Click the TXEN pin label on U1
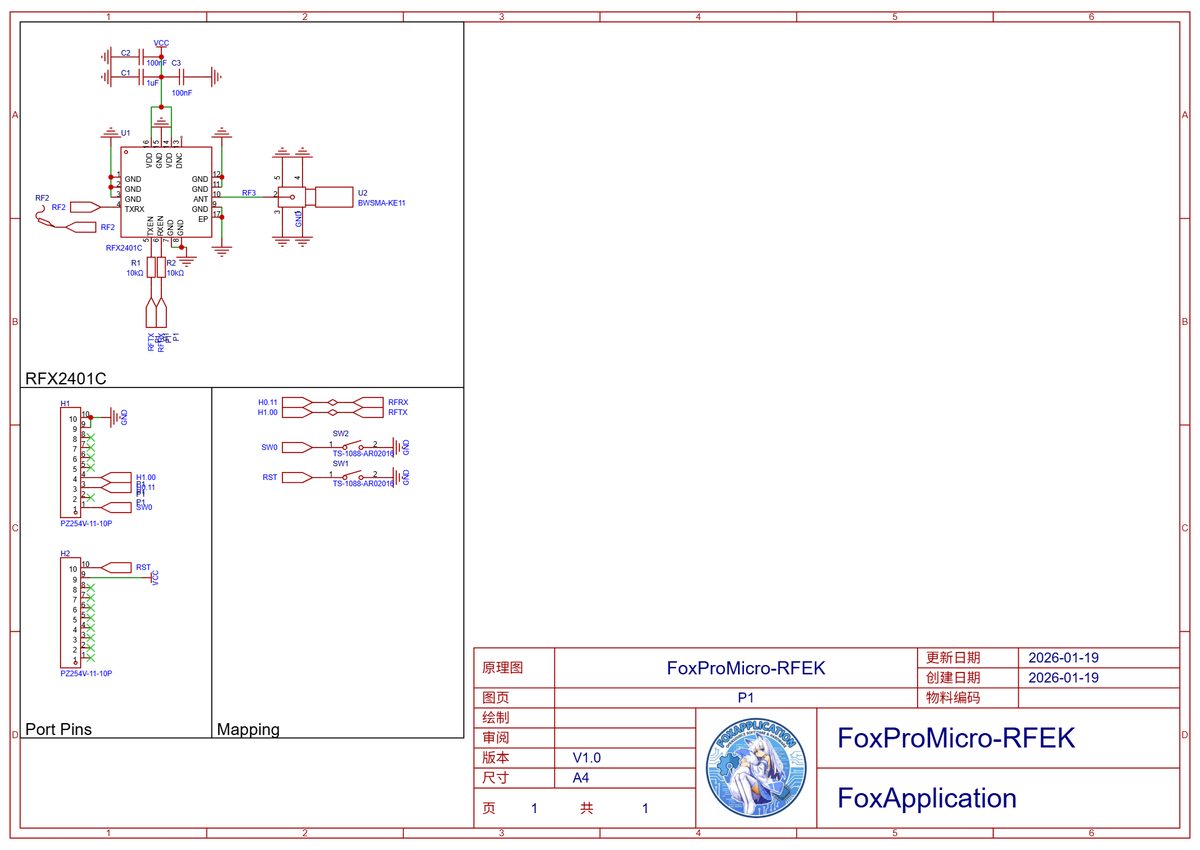The width and height of the screenshot is (1200, 850). [x=150, y=226]
